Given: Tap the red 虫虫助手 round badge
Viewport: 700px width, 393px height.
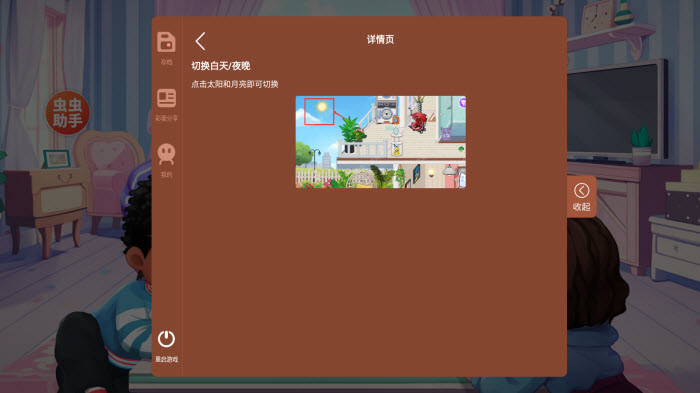Looking at the screenshot, I should point(67,113).
